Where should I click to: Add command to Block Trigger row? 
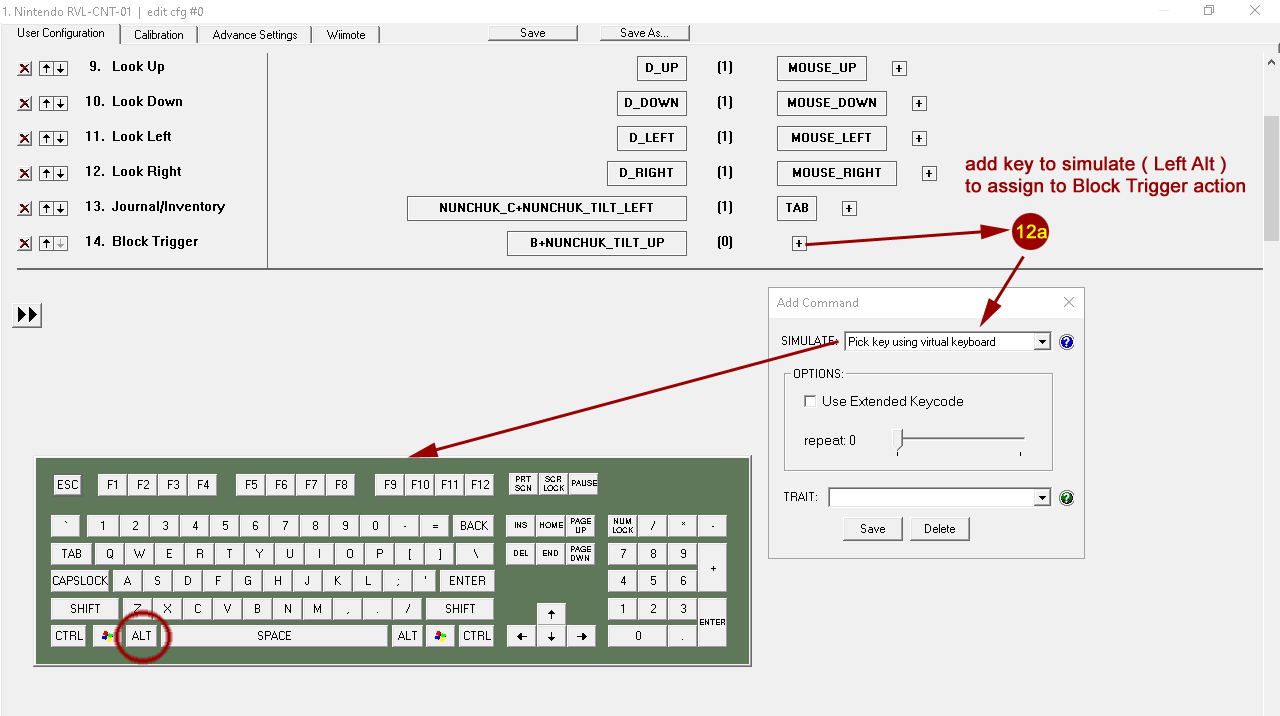[x=799, y=243]
